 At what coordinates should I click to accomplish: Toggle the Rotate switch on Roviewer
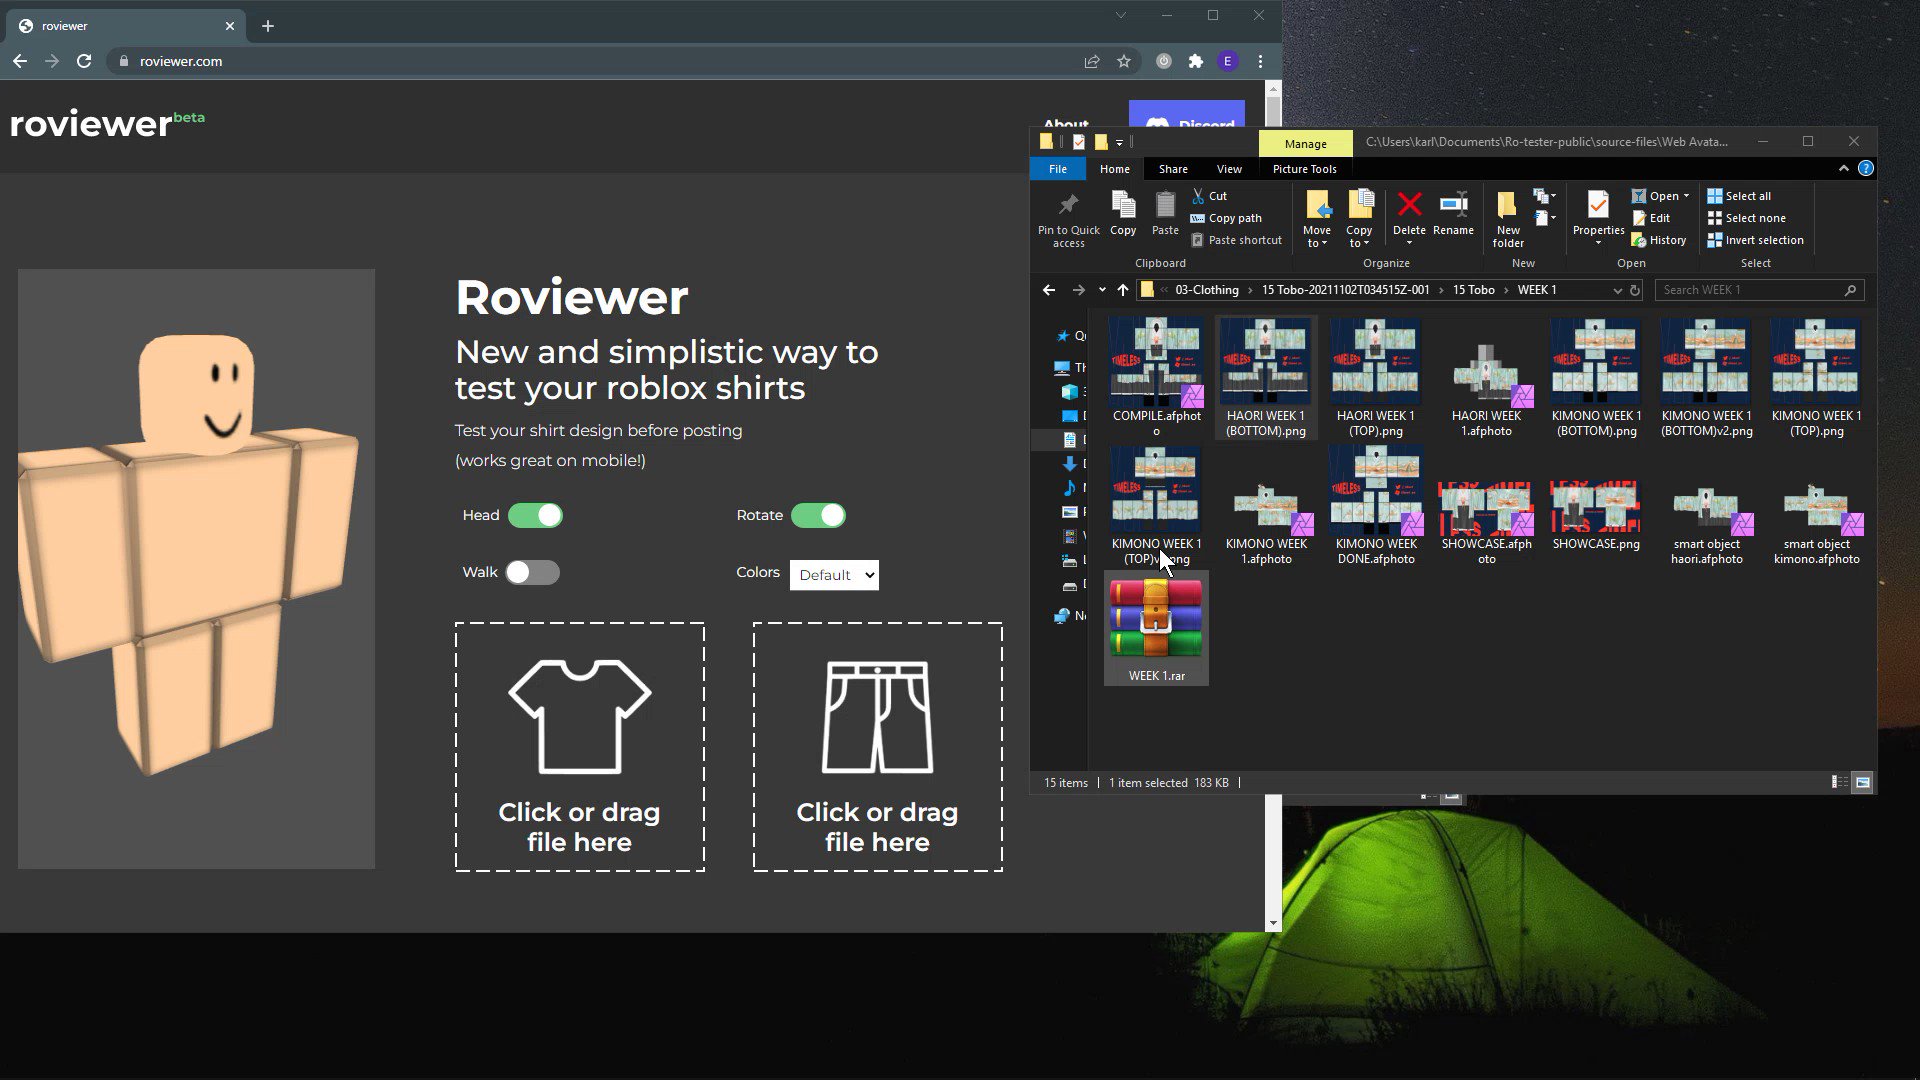pos(816,514)
